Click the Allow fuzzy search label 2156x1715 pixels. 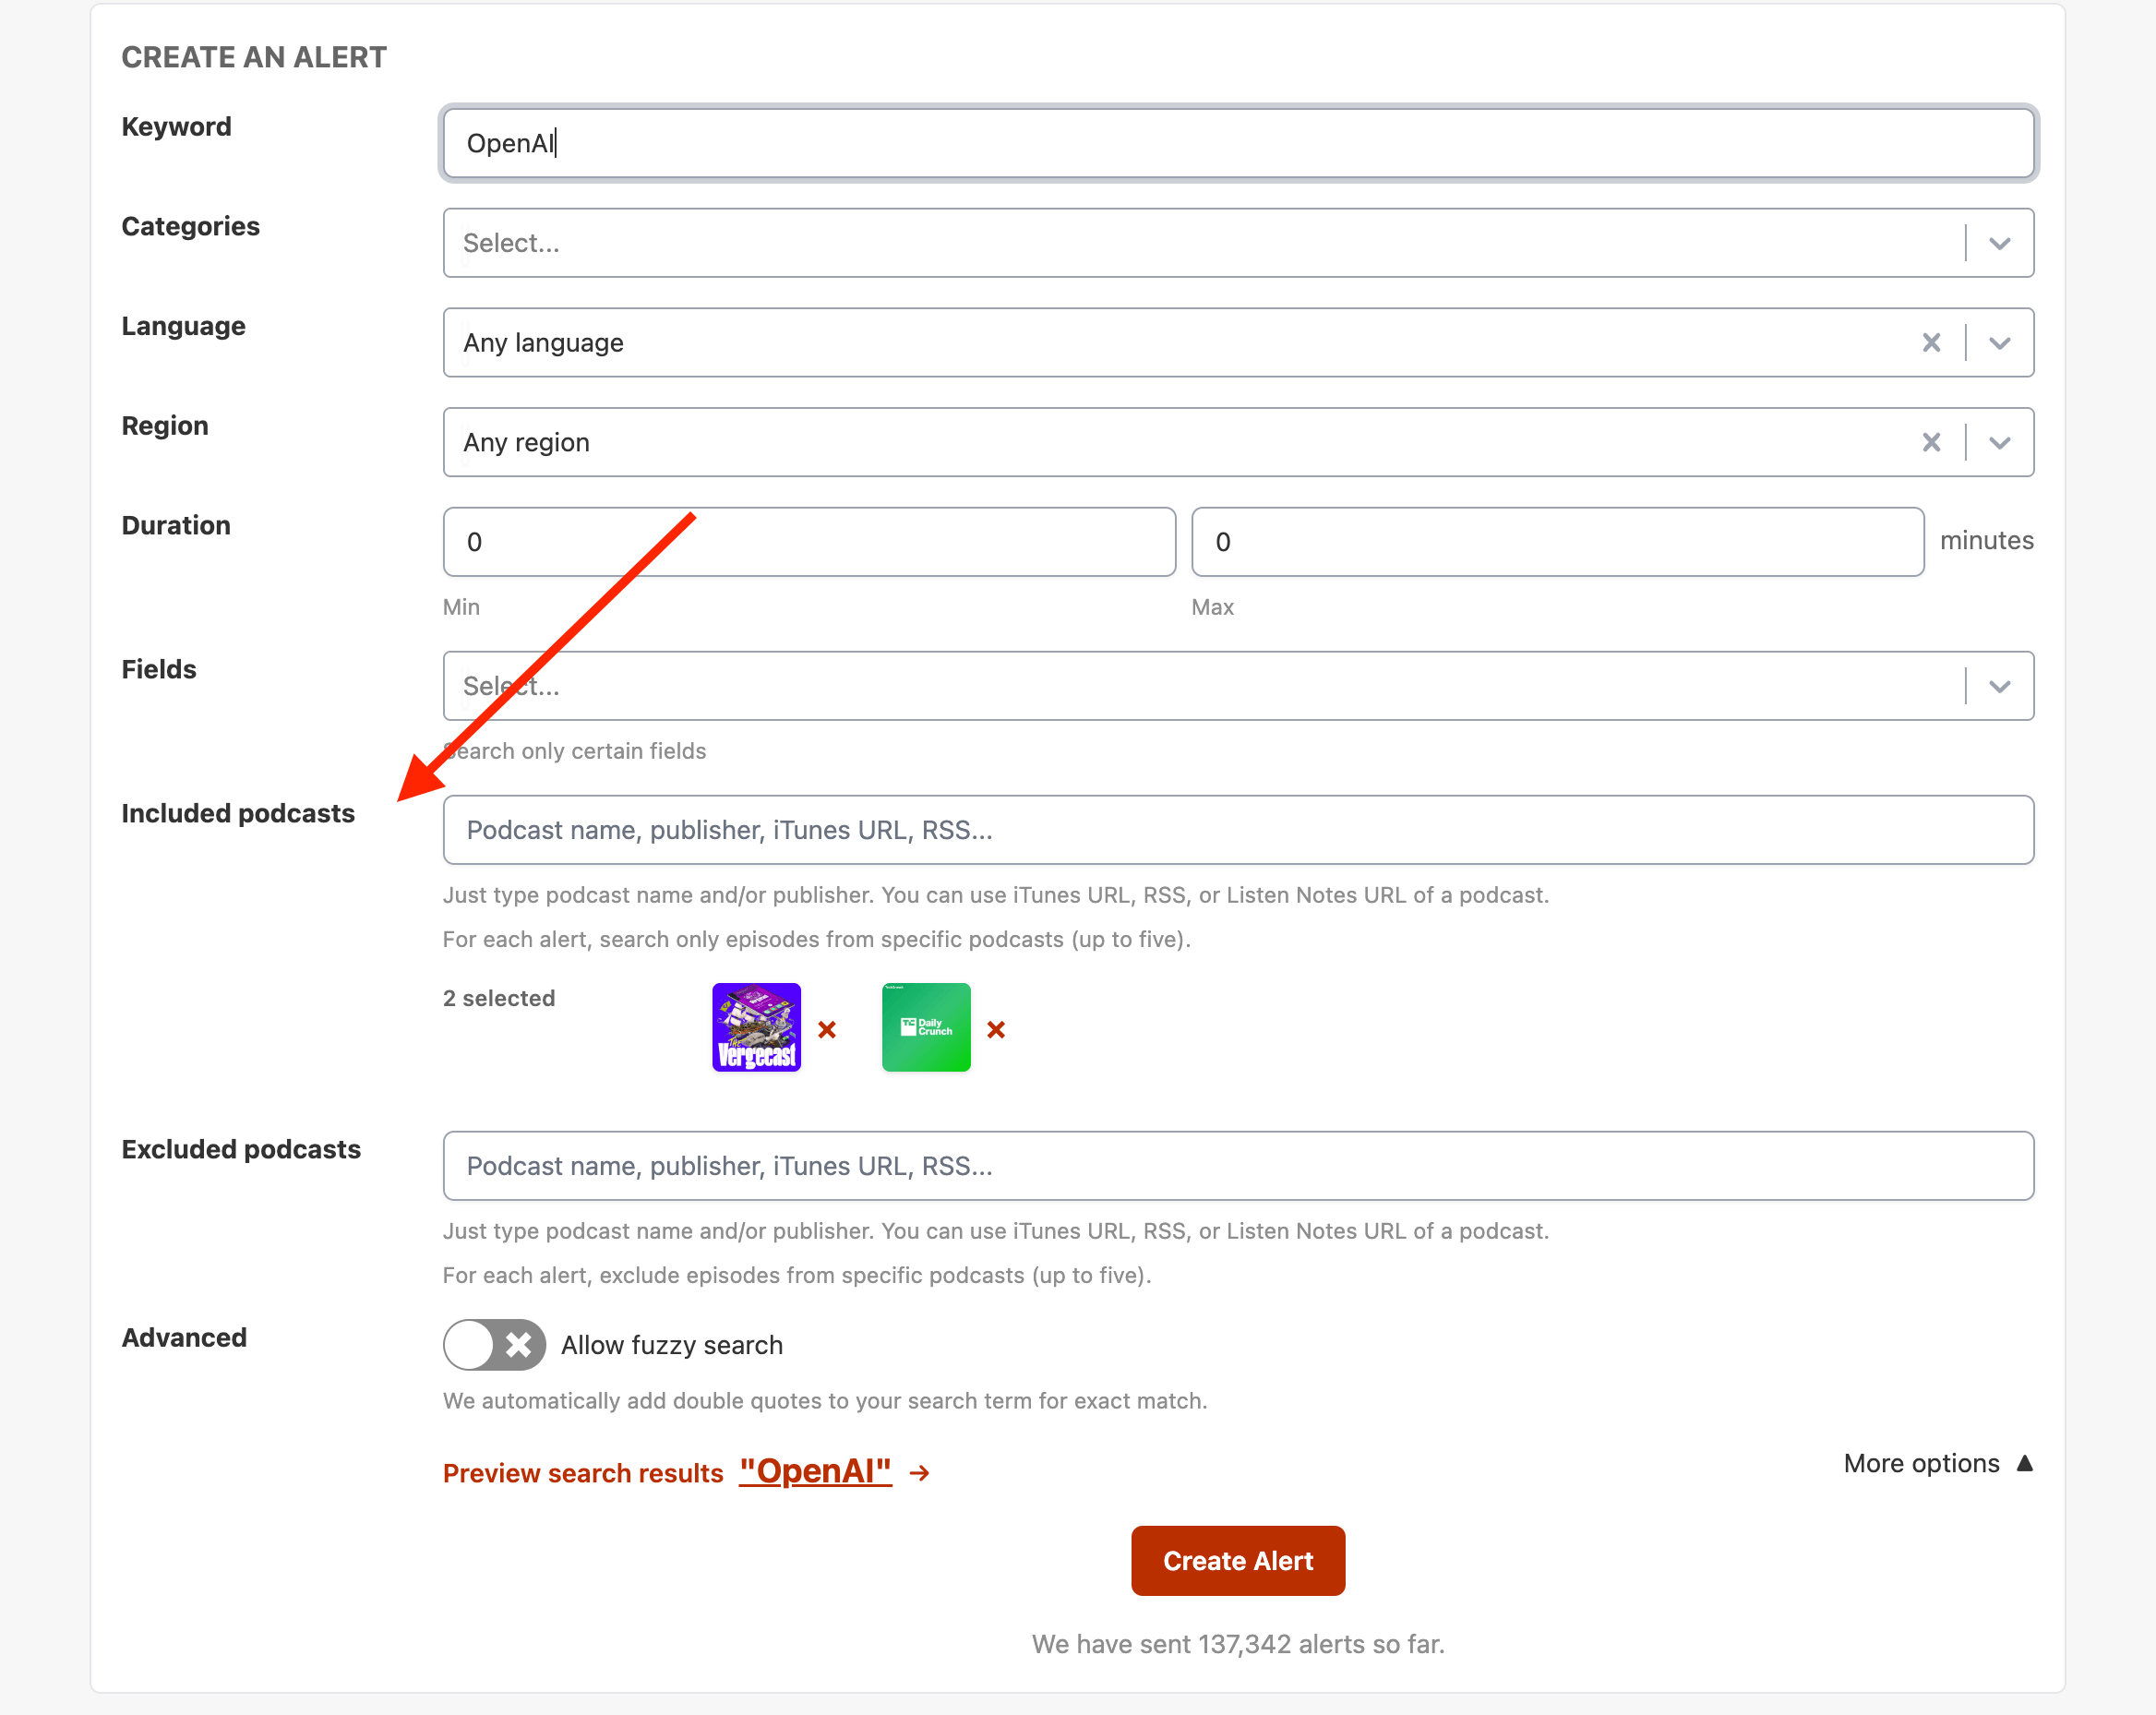pos(672,1345)
